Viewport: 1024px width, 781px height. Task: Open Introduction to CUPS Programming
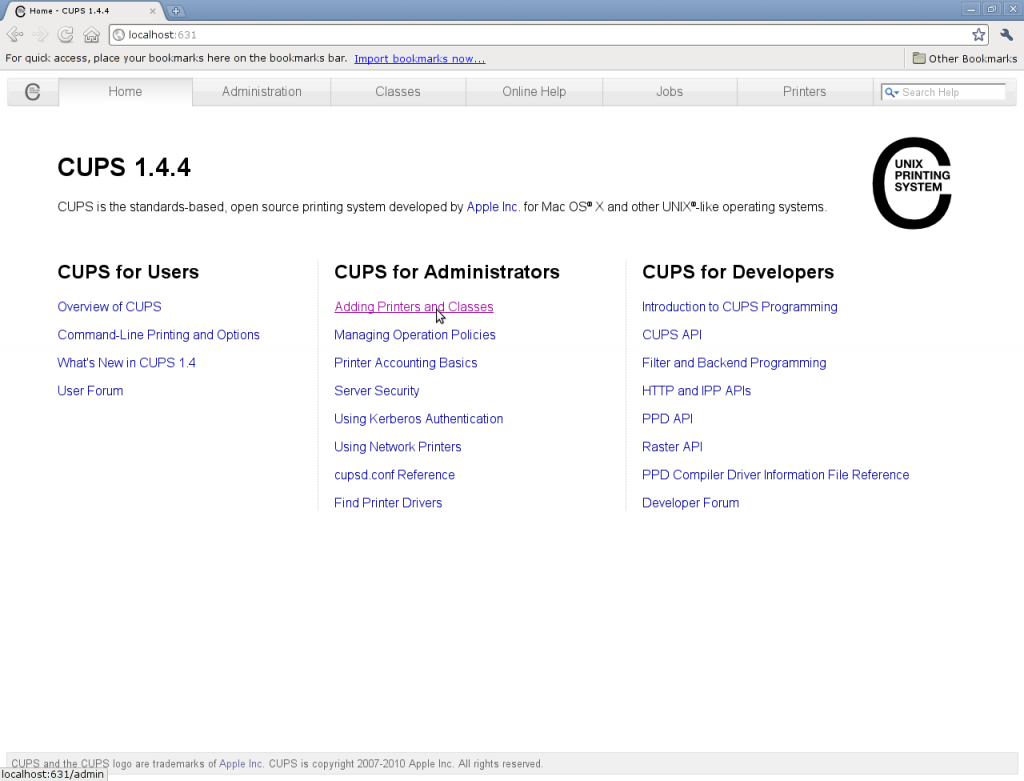point(739,307)
